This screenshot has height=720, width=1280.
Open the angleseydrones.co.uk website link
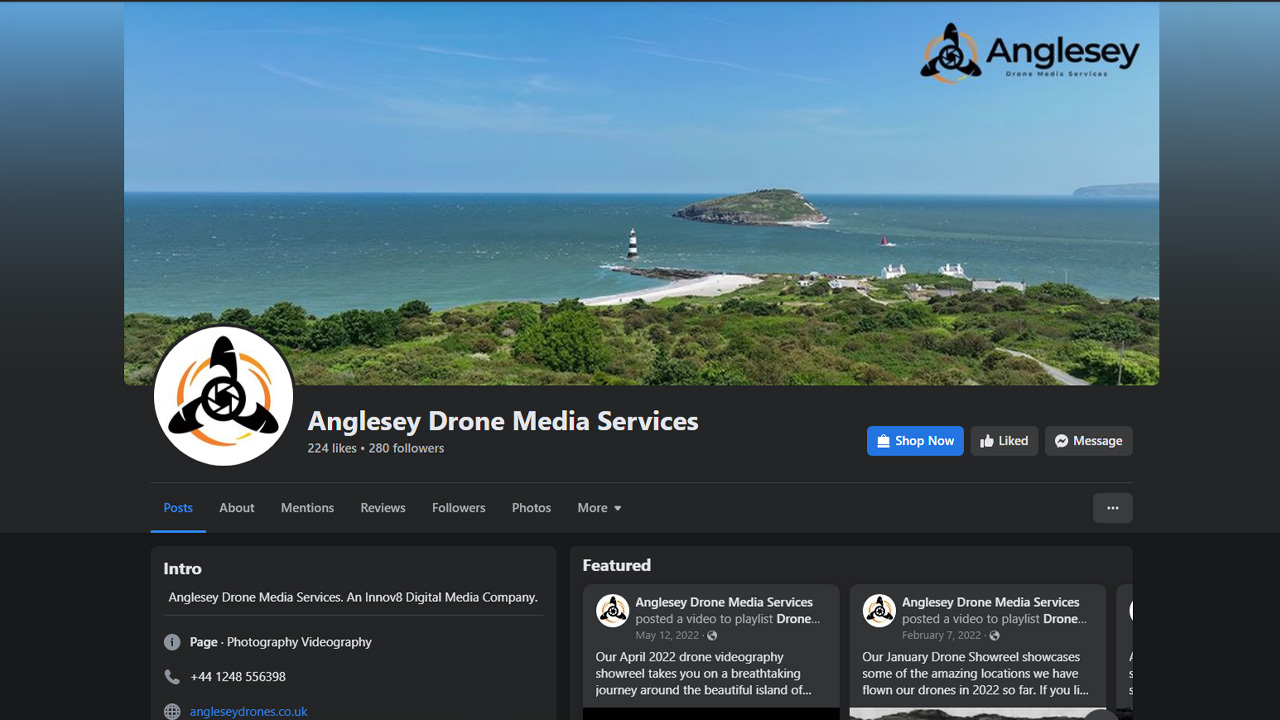[249, 712]
